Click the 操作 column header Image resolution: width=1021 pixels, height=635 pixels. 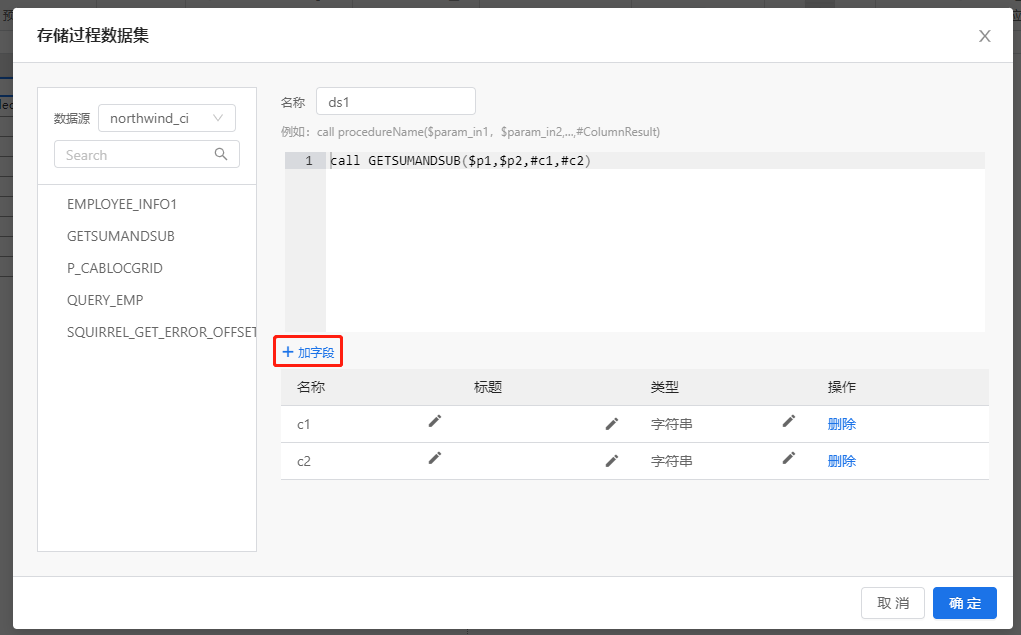pos(841,387)
